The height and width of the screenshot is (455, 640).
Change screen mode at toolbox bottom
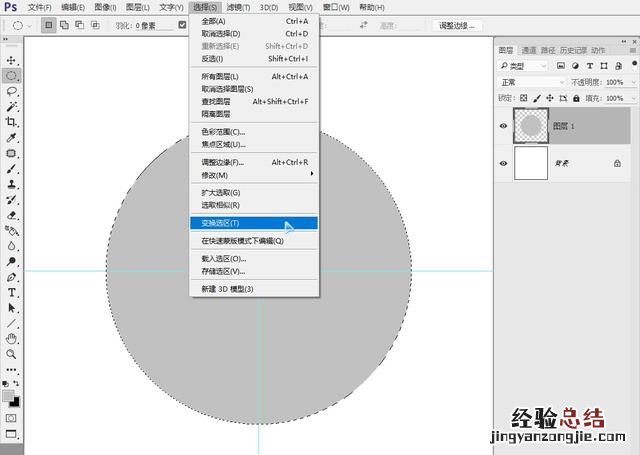[11, 434]
